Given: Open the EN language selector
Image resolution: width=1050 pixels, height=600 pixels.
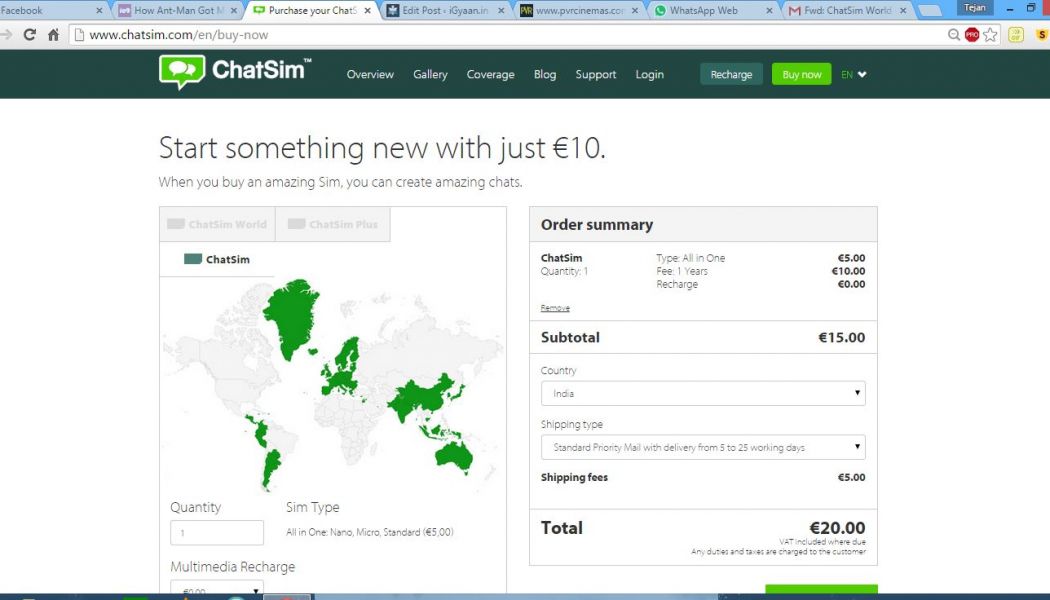Looking at the screenshot, I should tap(853, 74).
